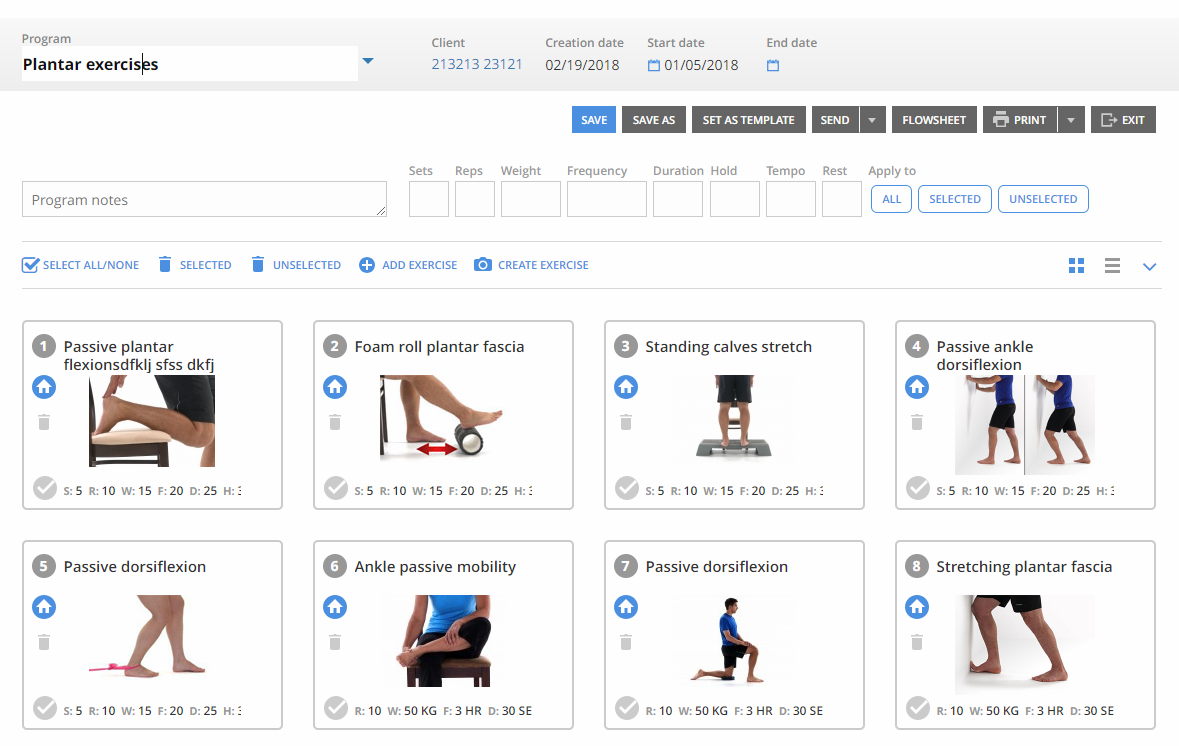Open the FLOWSHEET

(934, 120)
